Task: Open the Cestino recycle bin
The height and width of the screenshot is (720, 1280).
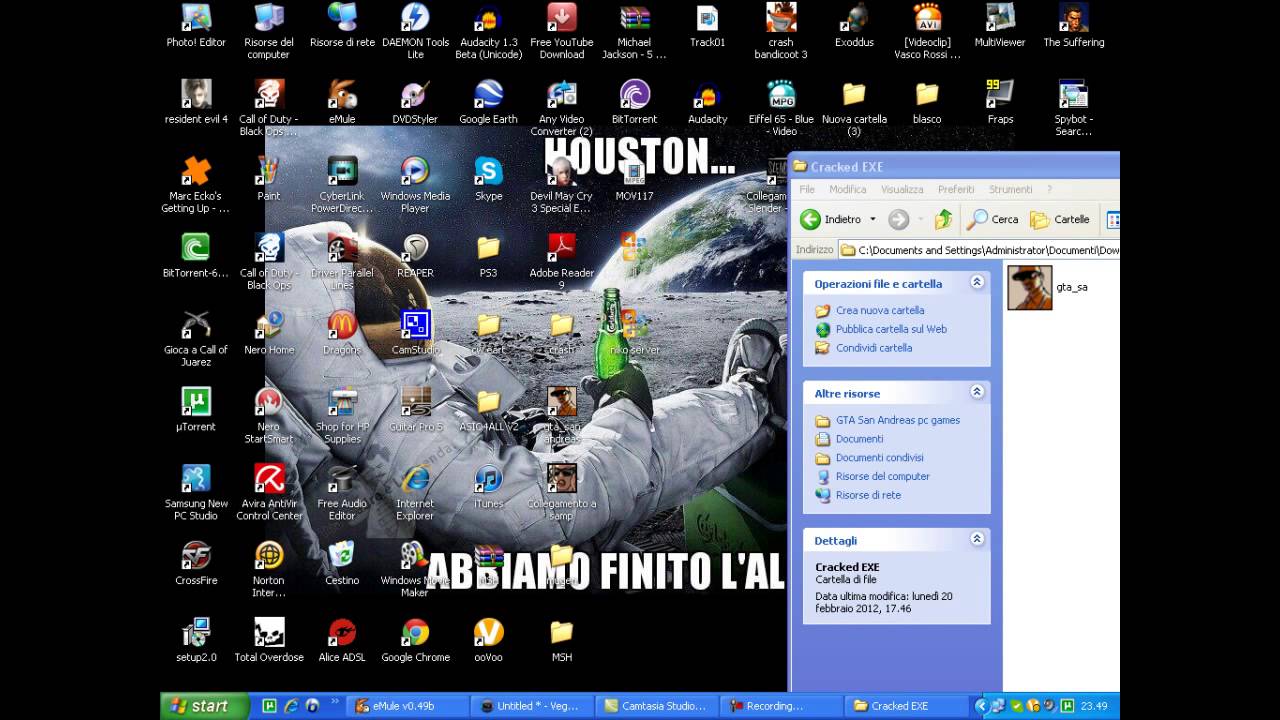Action: click(x=342, y=556)
